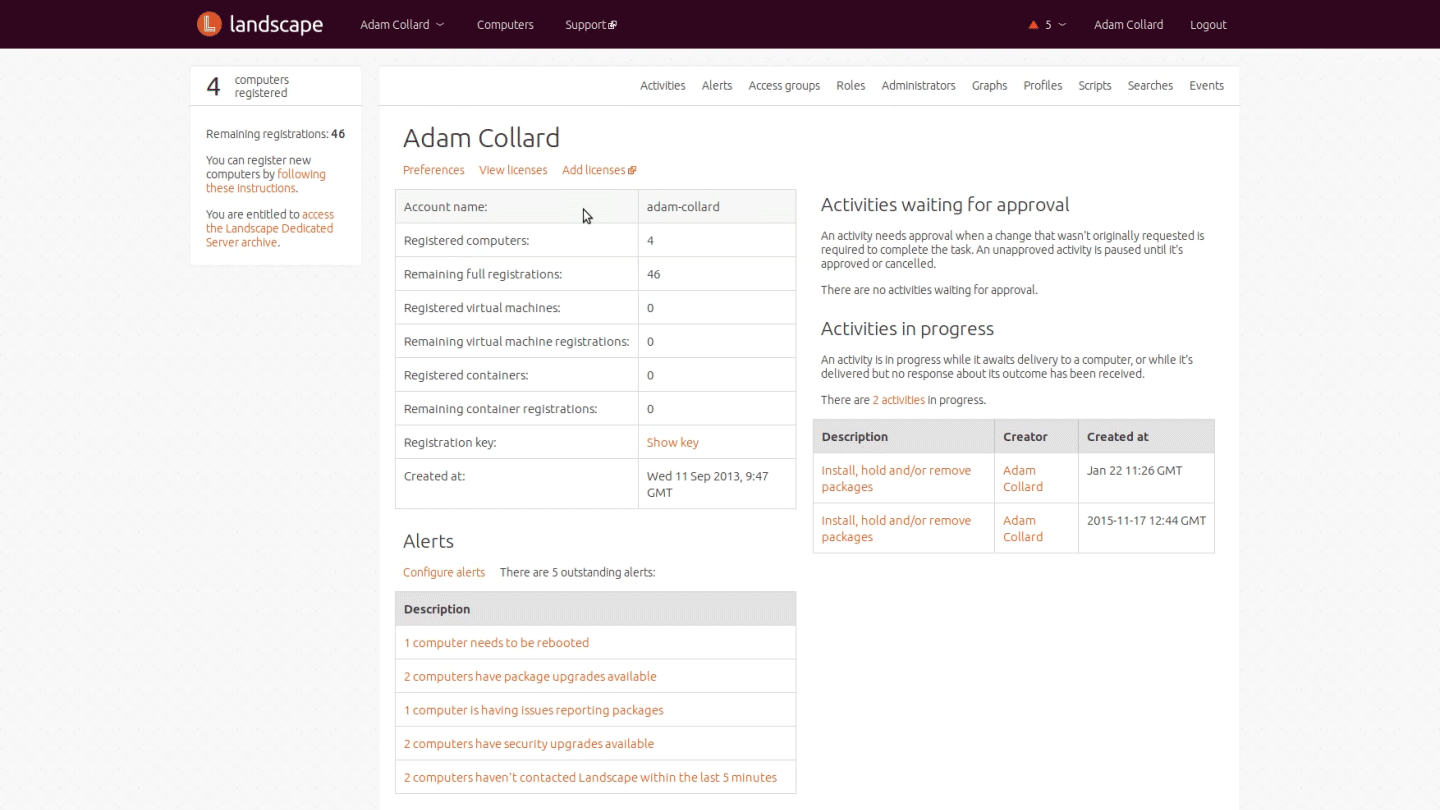Click the 'Remaining full registrations' value 46
The image size is (1440, 810).
point(653,274)
